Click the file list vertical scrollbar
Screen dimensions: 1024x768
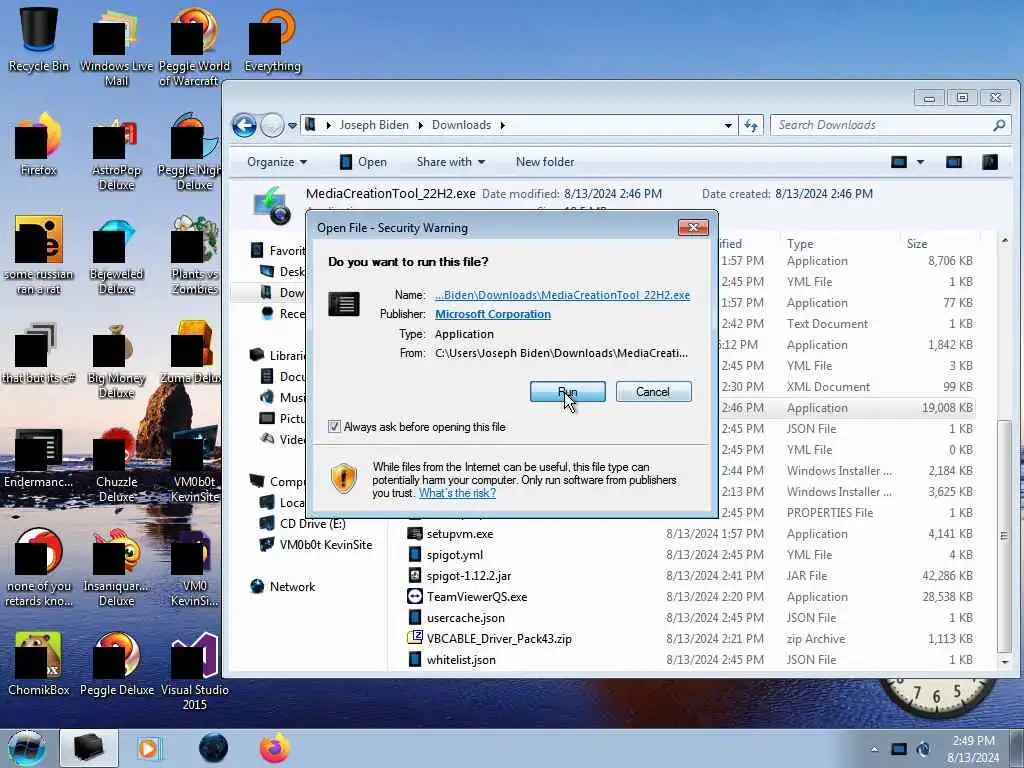[x=1004, y=536]
